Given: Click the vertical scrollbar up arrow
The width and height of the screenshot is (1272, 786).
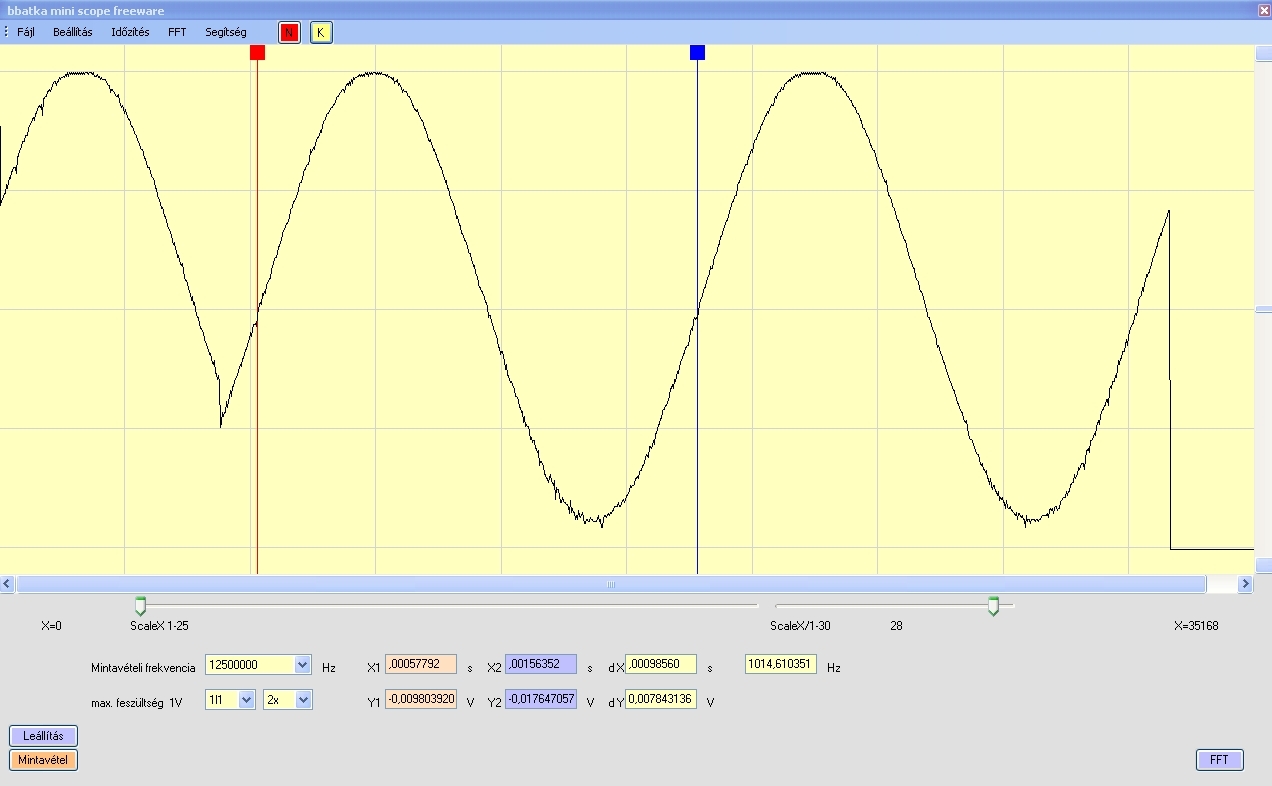Looking at the screenshot, I should pos(1263,53).
